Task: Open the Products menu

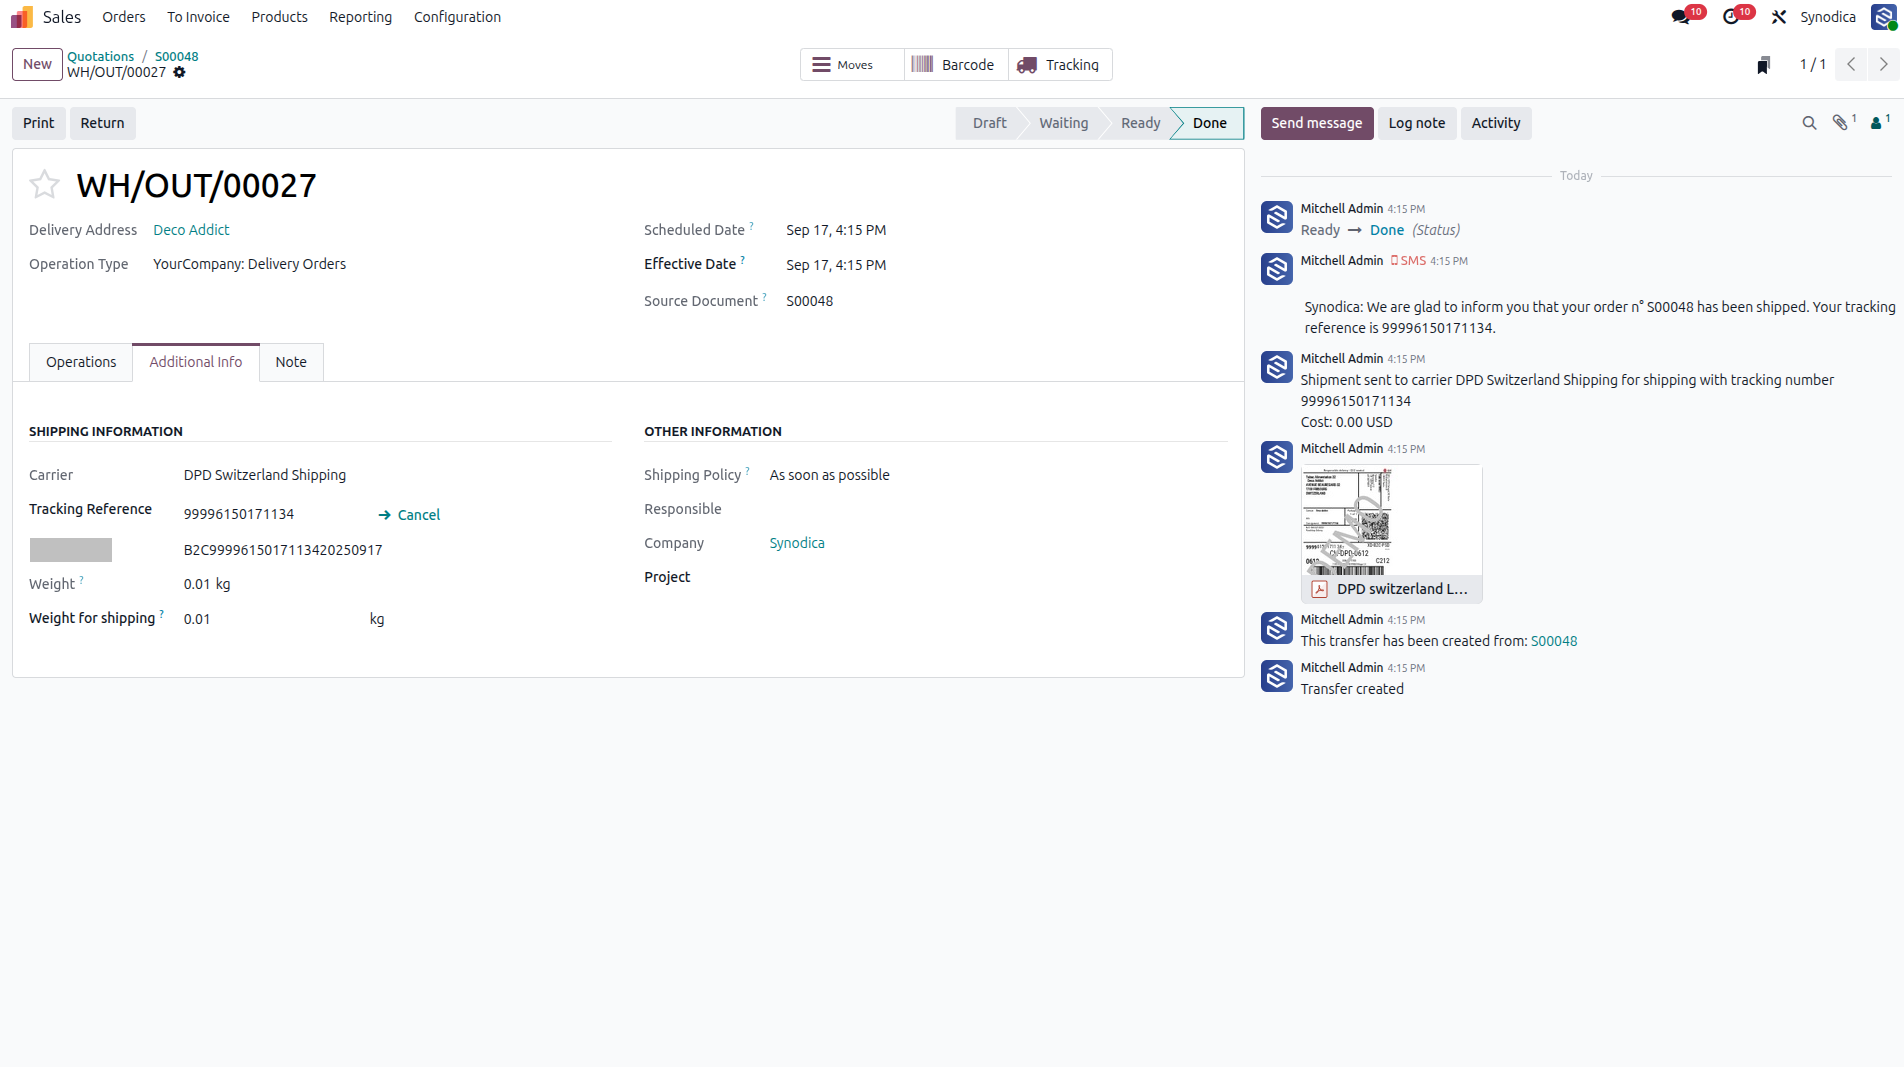Action: pos(280,17)
